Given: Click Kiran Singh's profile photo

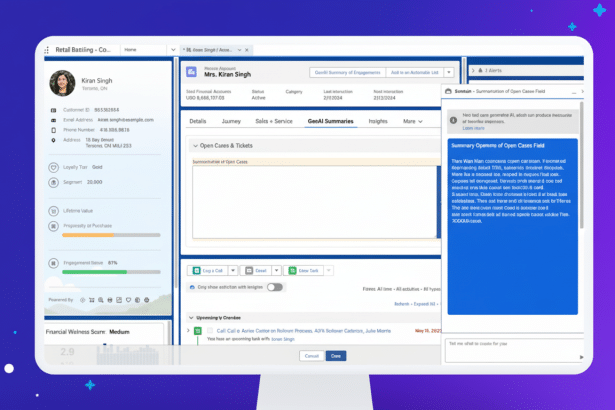Looking at the screenshot, I should pos(62,83).
